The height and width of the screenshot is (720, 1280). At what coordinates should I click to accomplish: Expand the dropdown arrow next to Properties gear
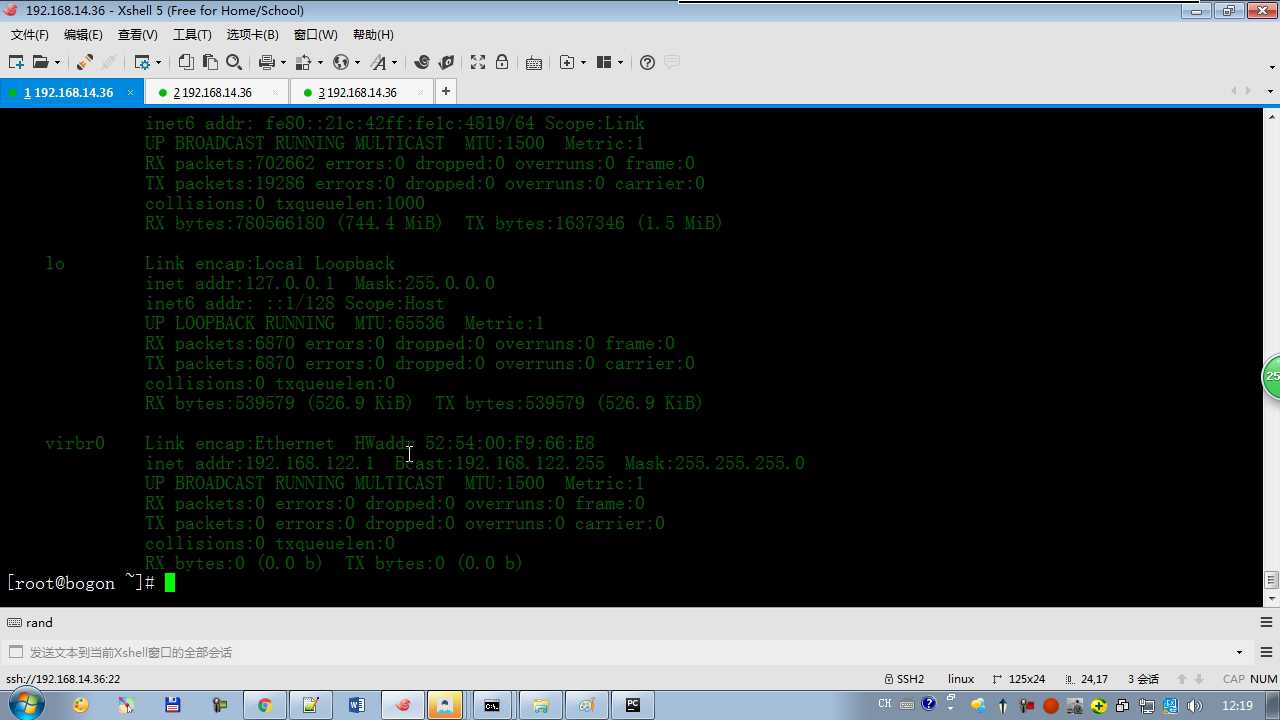(158, 62)
